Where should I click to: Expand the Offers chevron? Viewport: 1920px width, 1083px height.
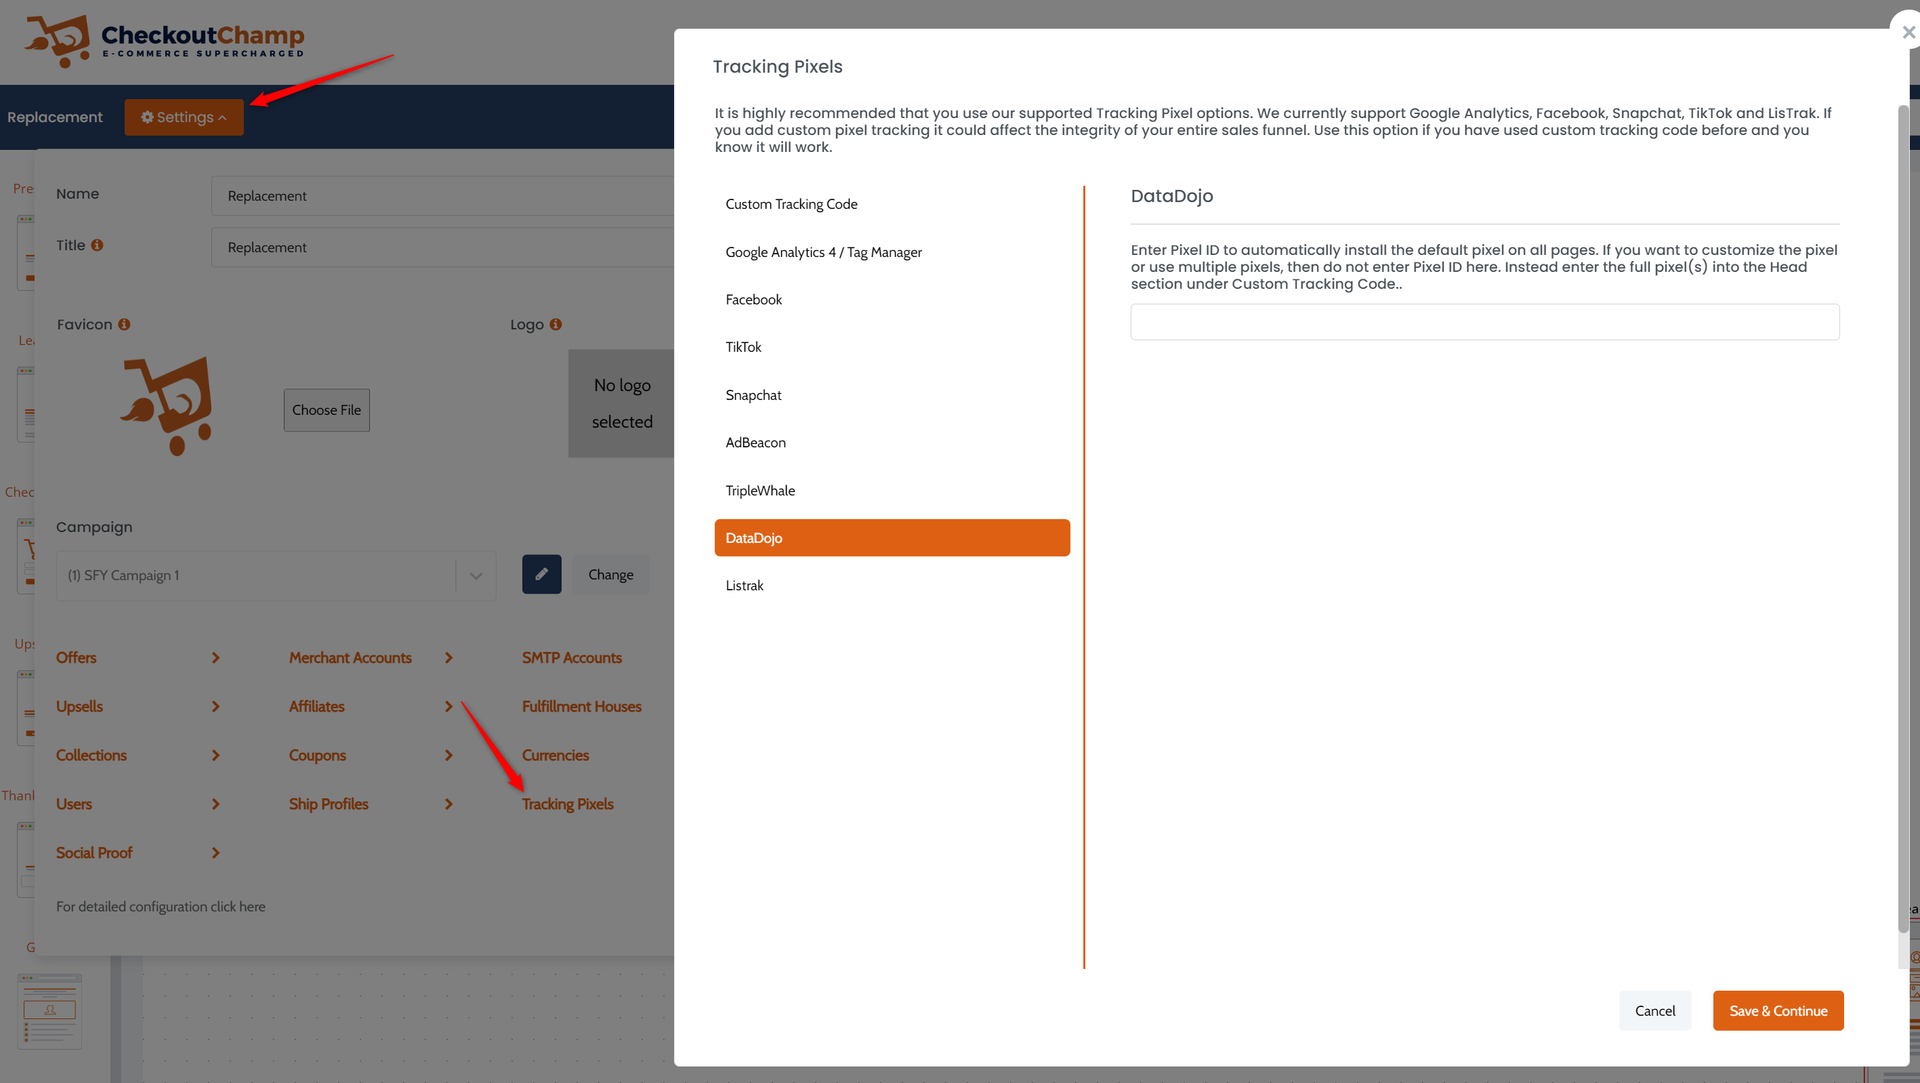pos(215,658)
